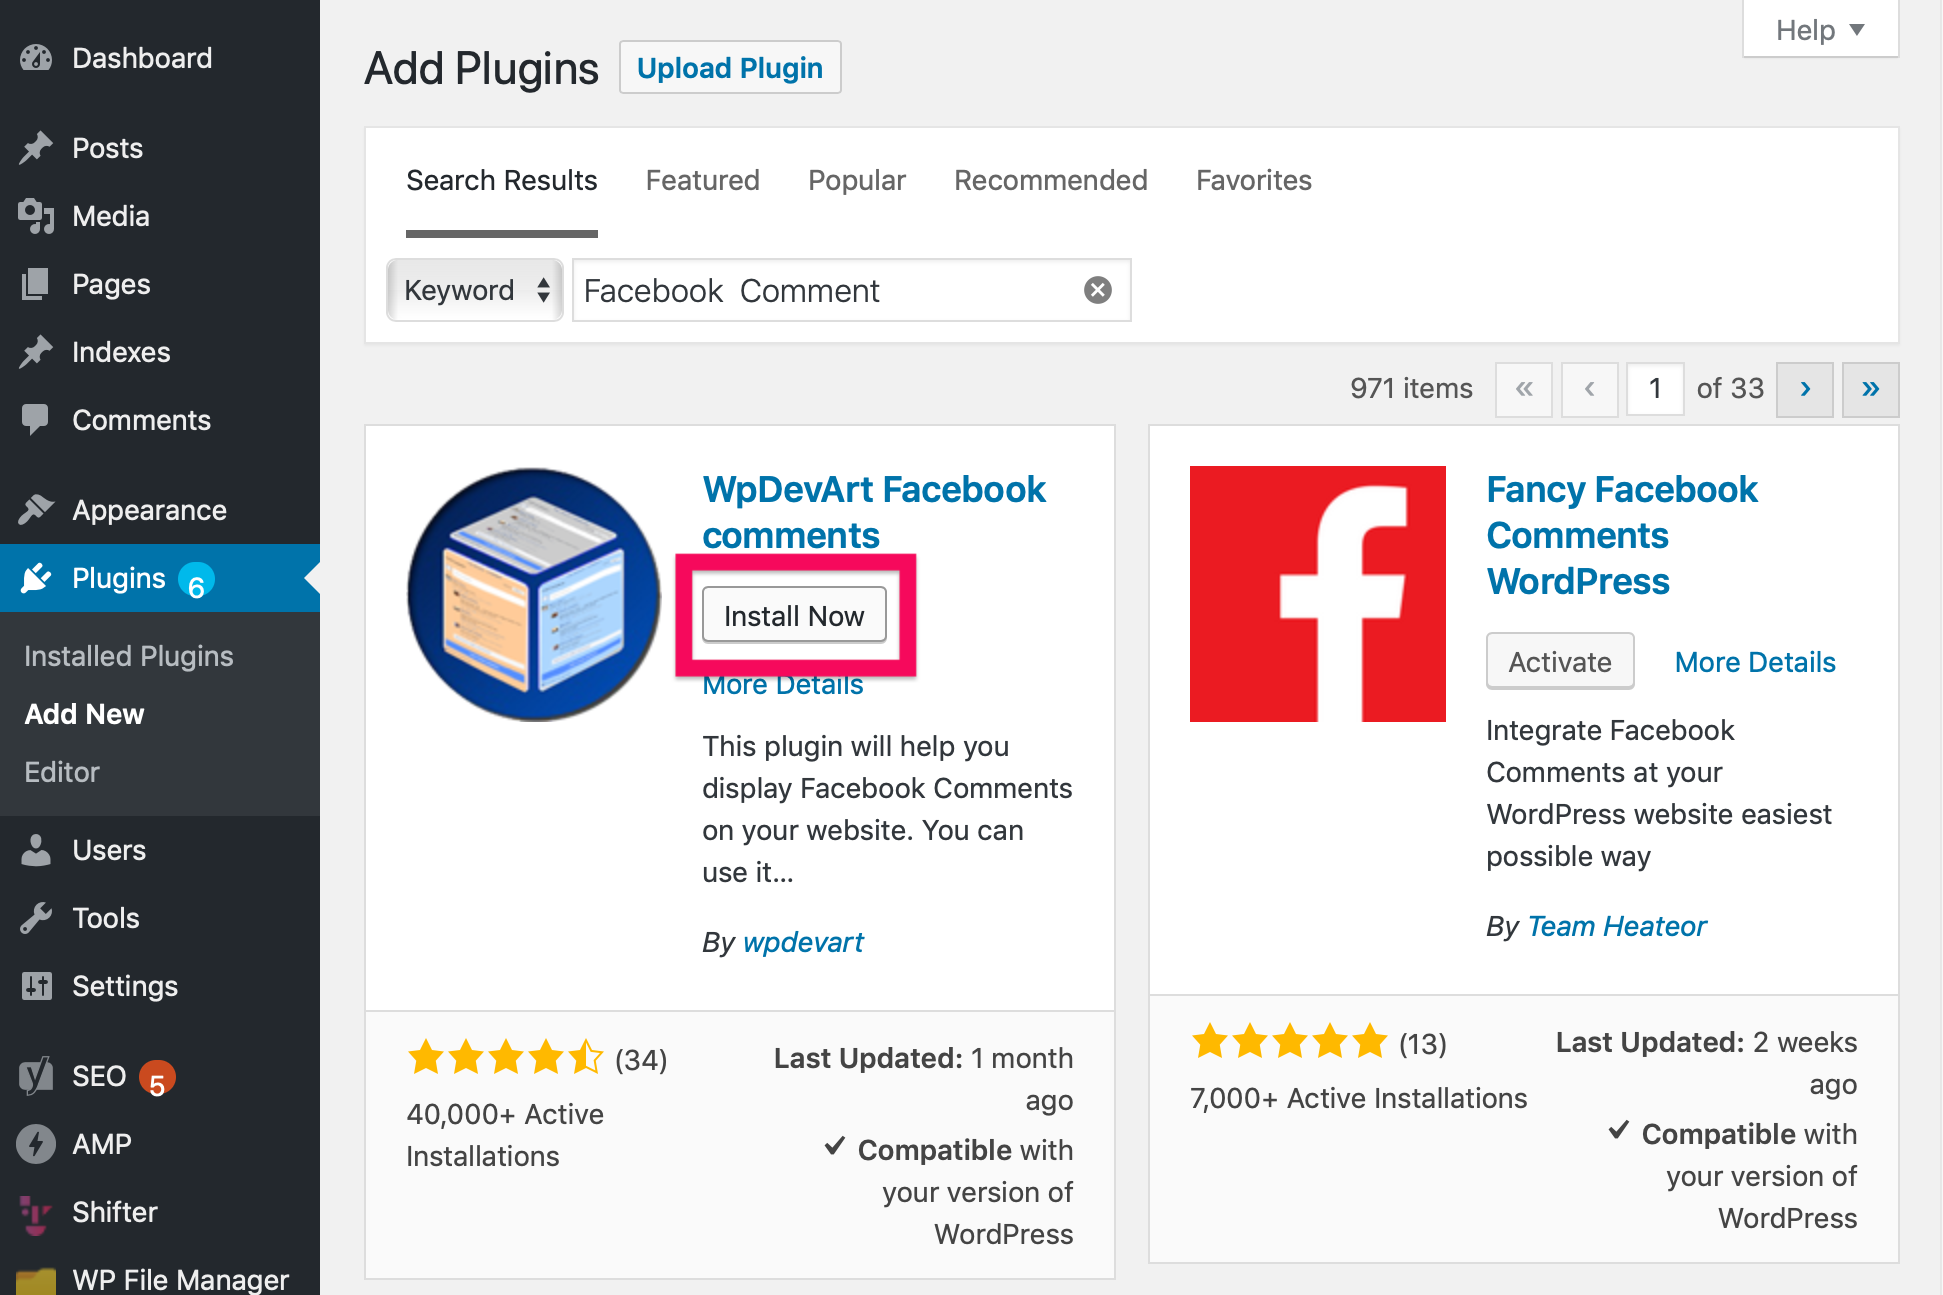Activate Fancy Facebook Comments plugin

pyautogui.click(x=1560, y=661)
